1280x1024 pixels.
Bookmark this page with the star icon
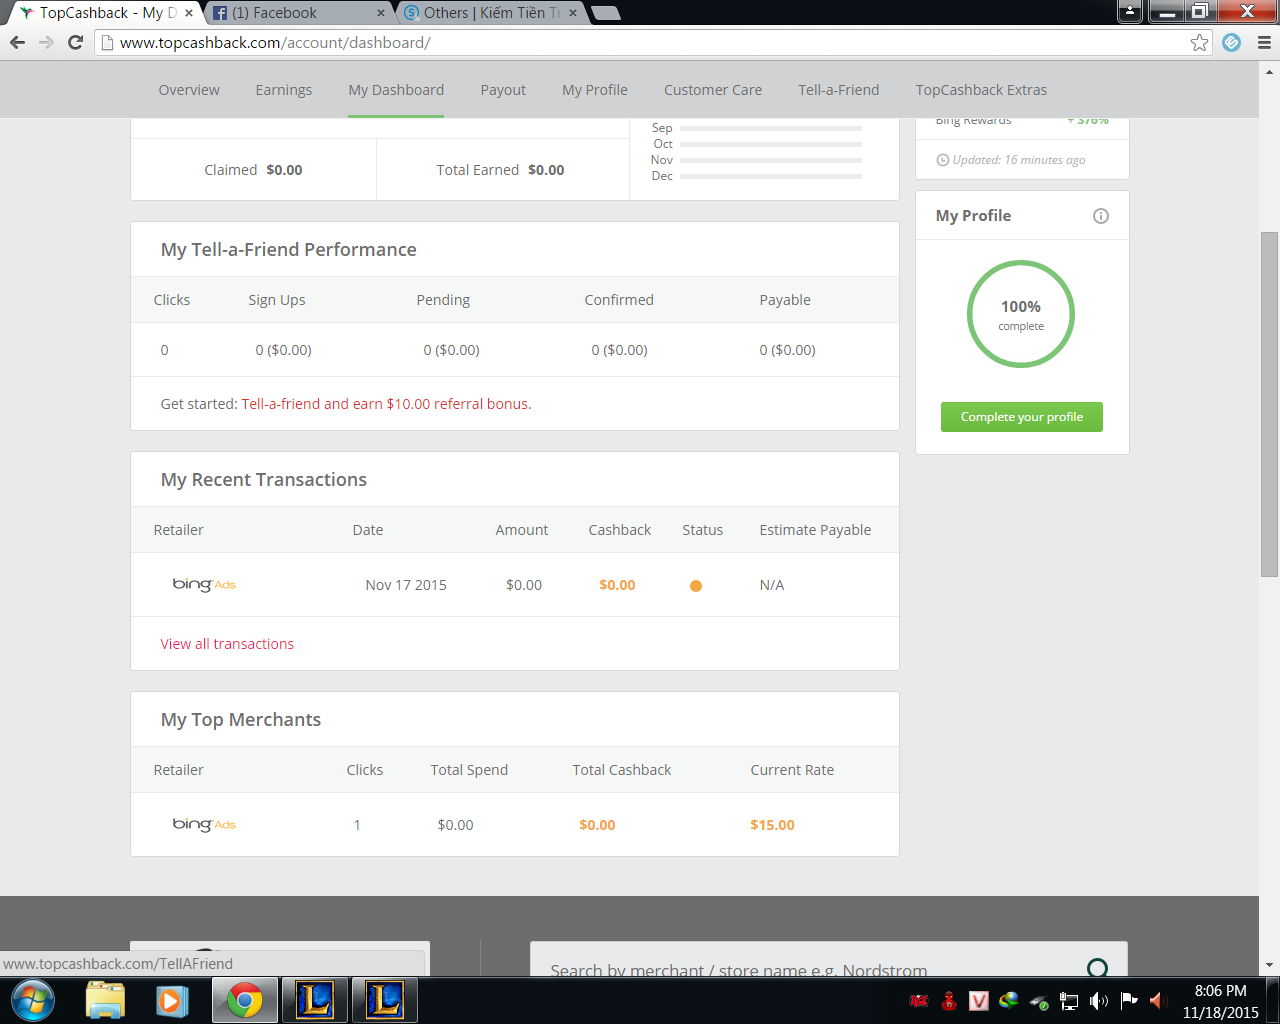tap(1199, 43)
